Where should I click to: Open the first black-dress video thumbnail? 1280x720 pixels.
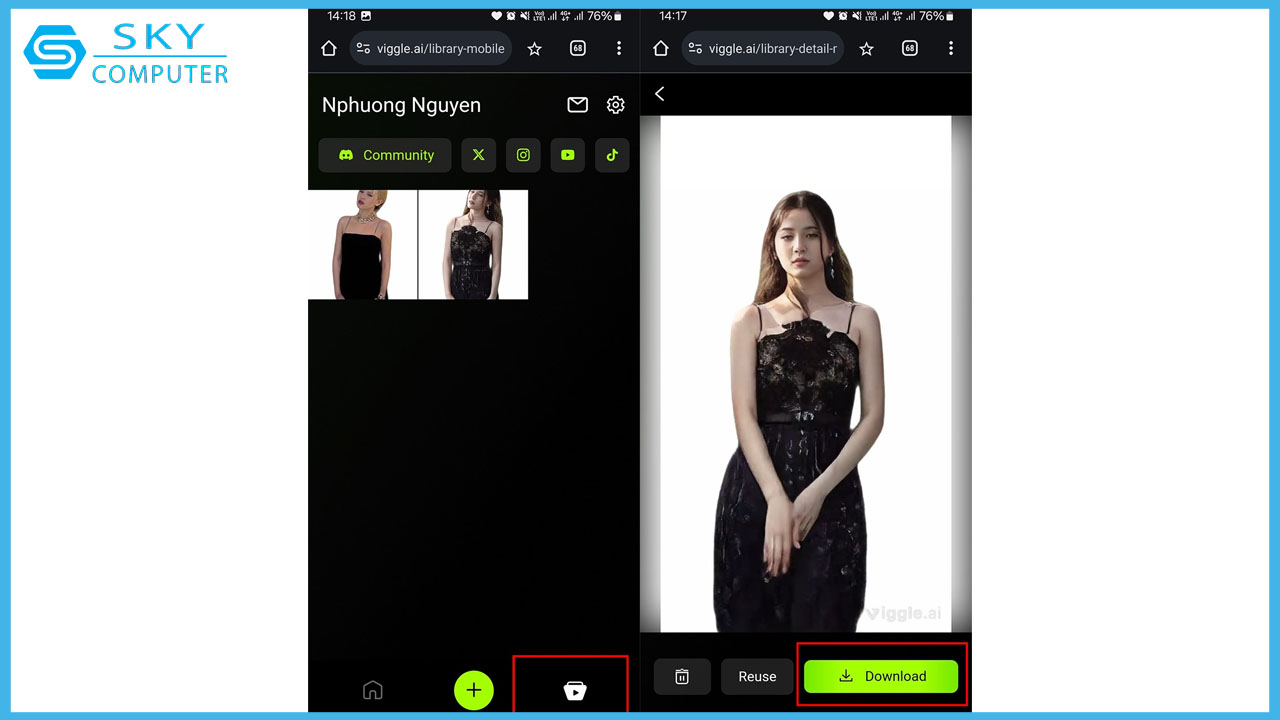(362, 244)
